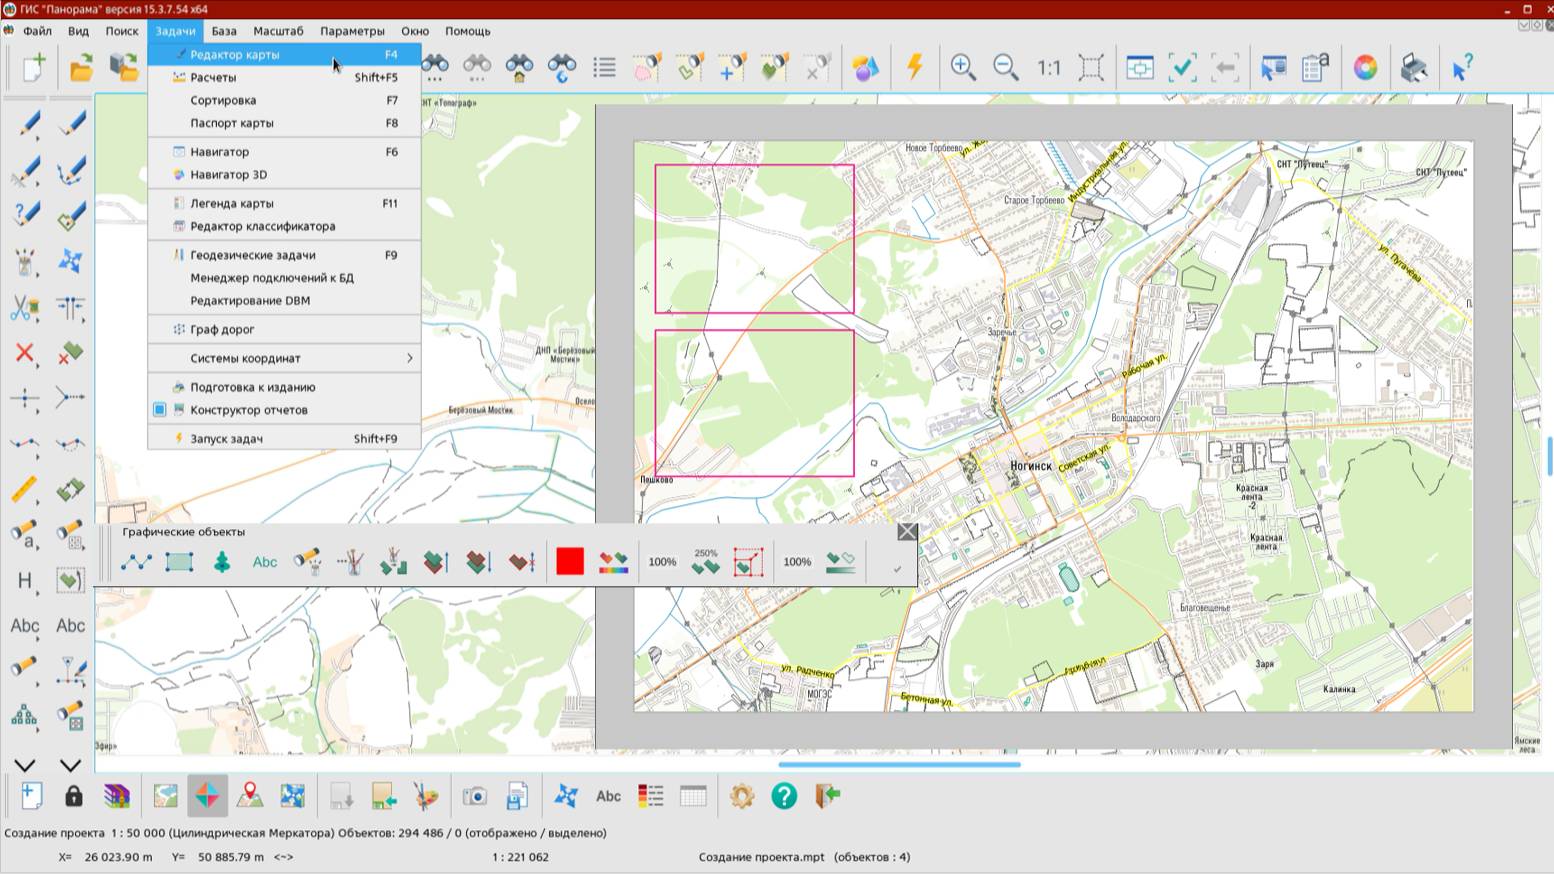Click the padlock icon in bottom toolbar
1554x874 pixels.
(73, 796)
